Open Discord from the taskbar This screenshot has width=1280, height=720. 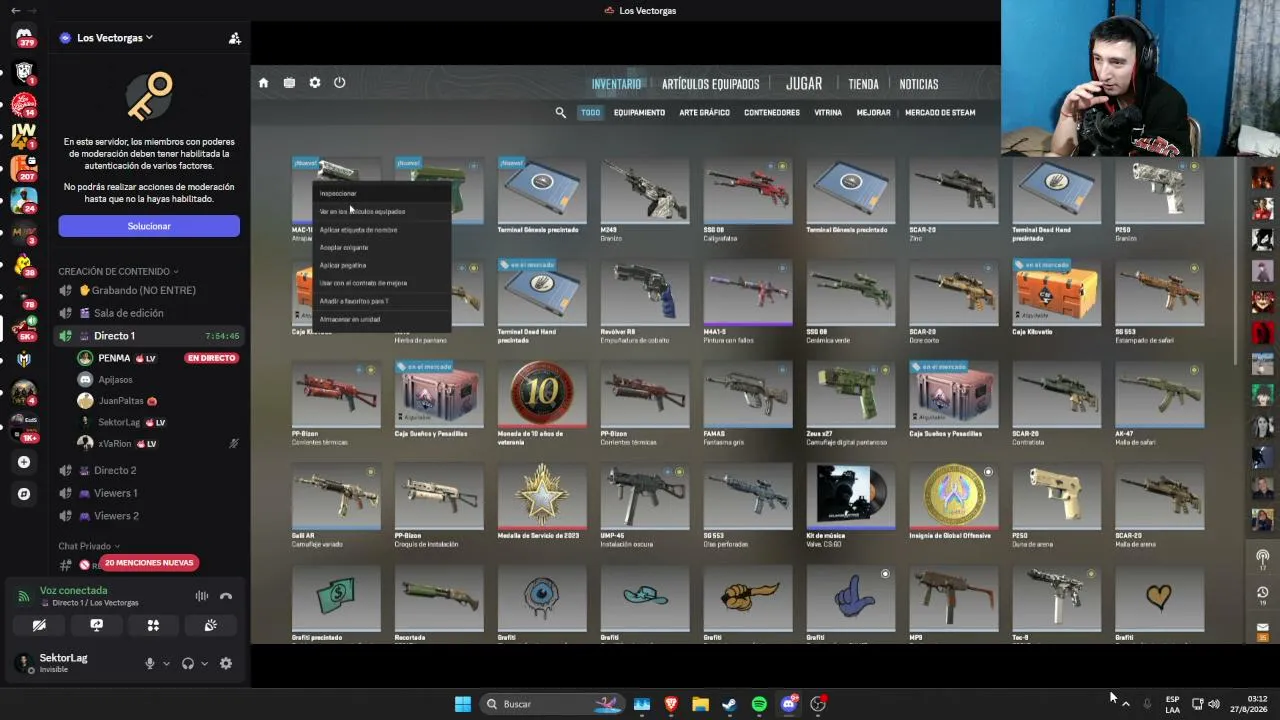[789, 704]
